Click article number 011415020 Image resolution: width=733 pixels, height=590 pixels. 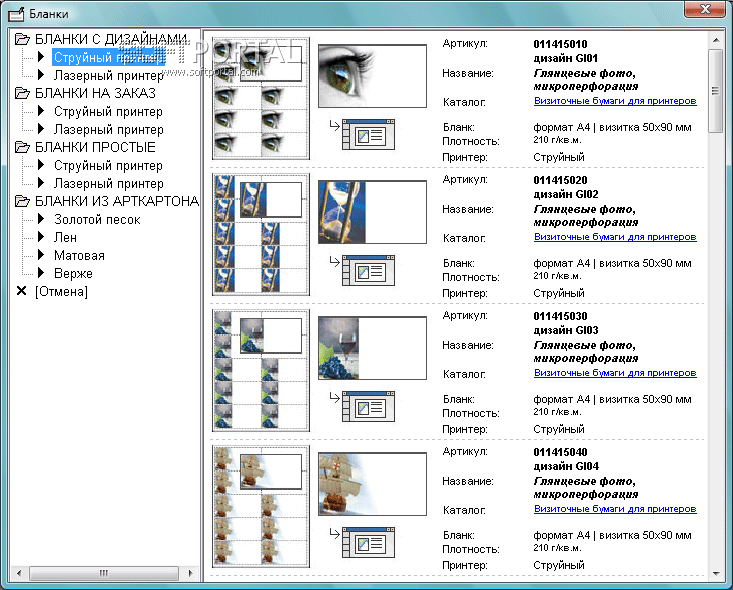[x=560, y=180]
